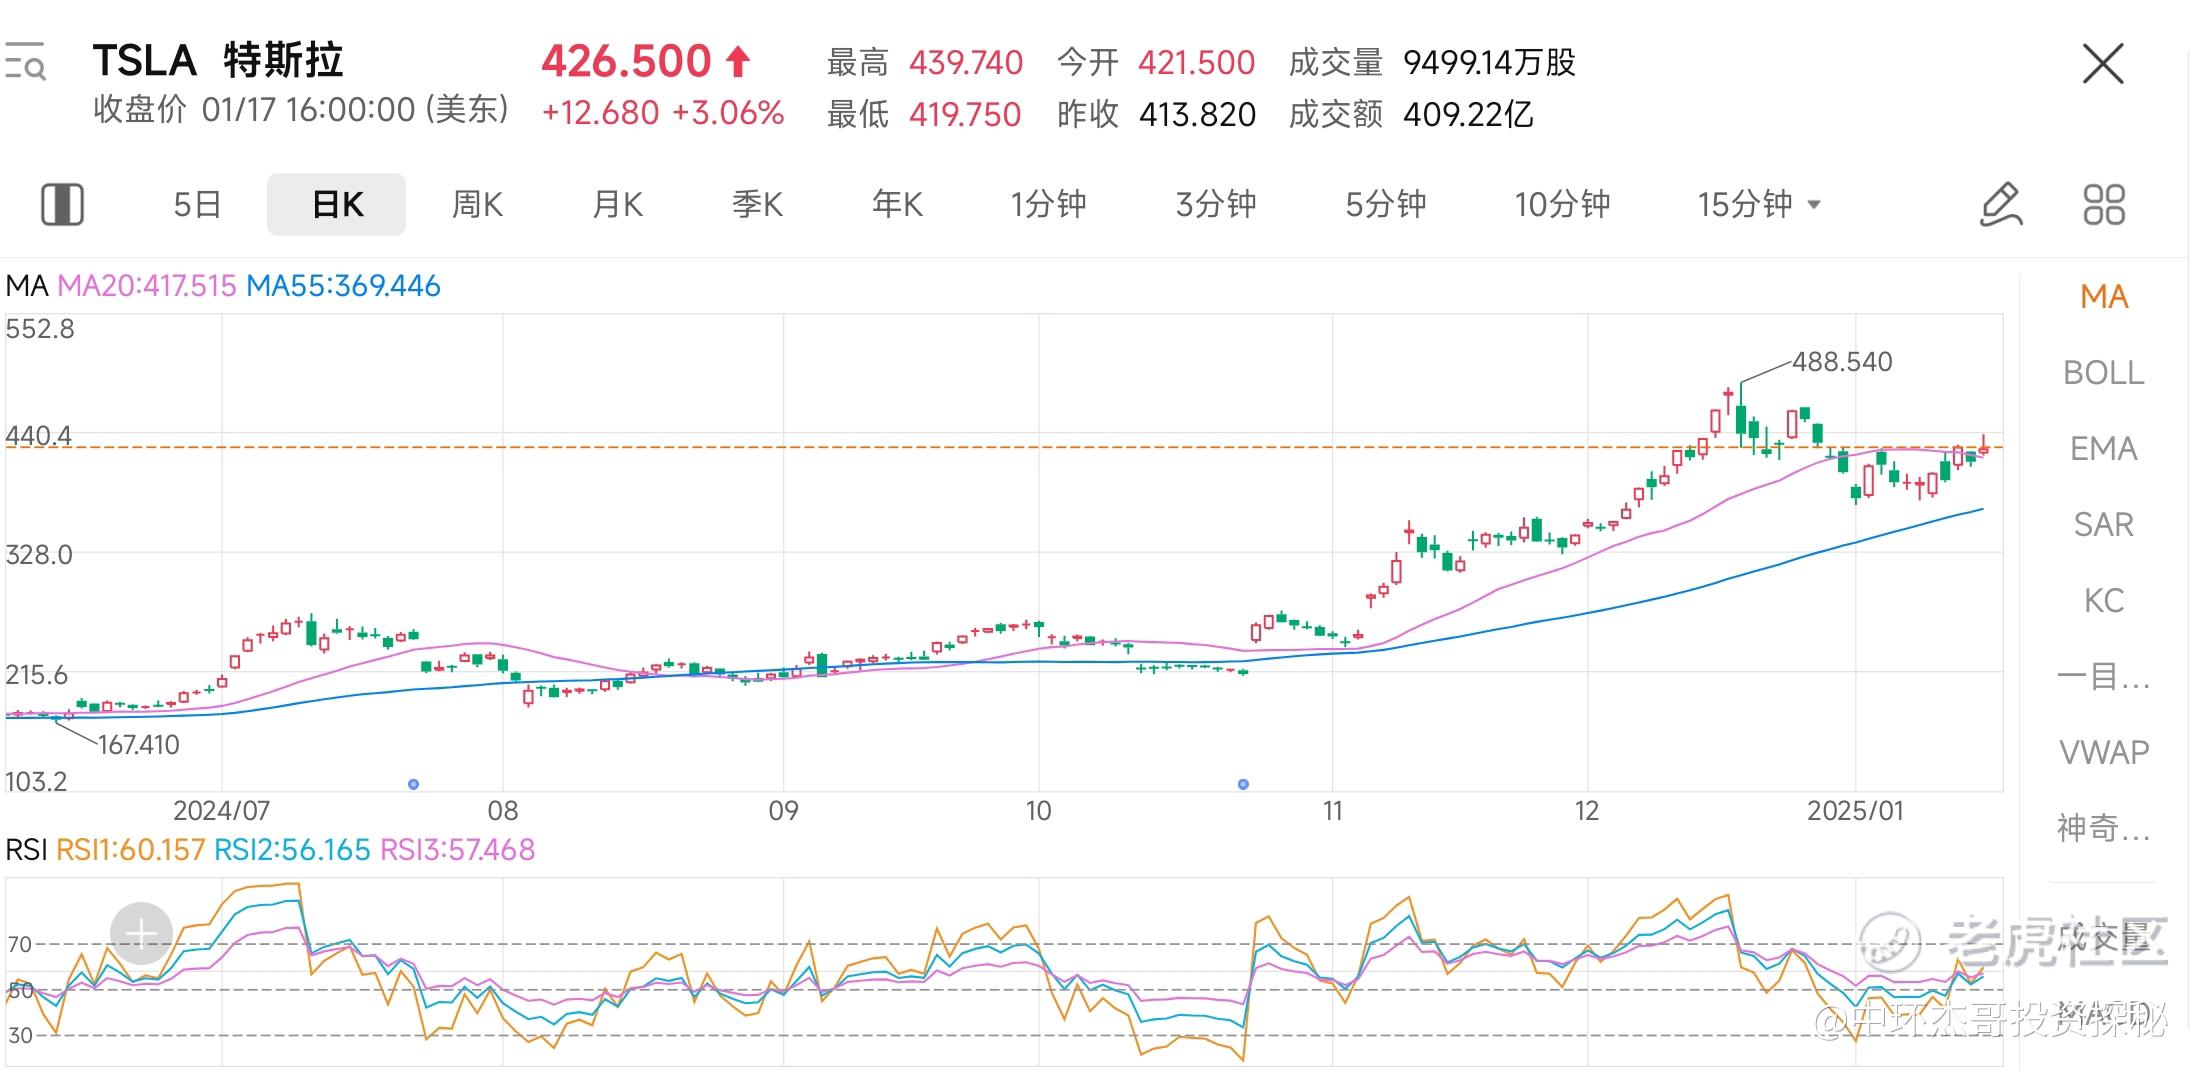The height and width of the screenshot is (1070, 2212).
Task: Open the drawing pencil tool
Action: tap(2001, 204)
